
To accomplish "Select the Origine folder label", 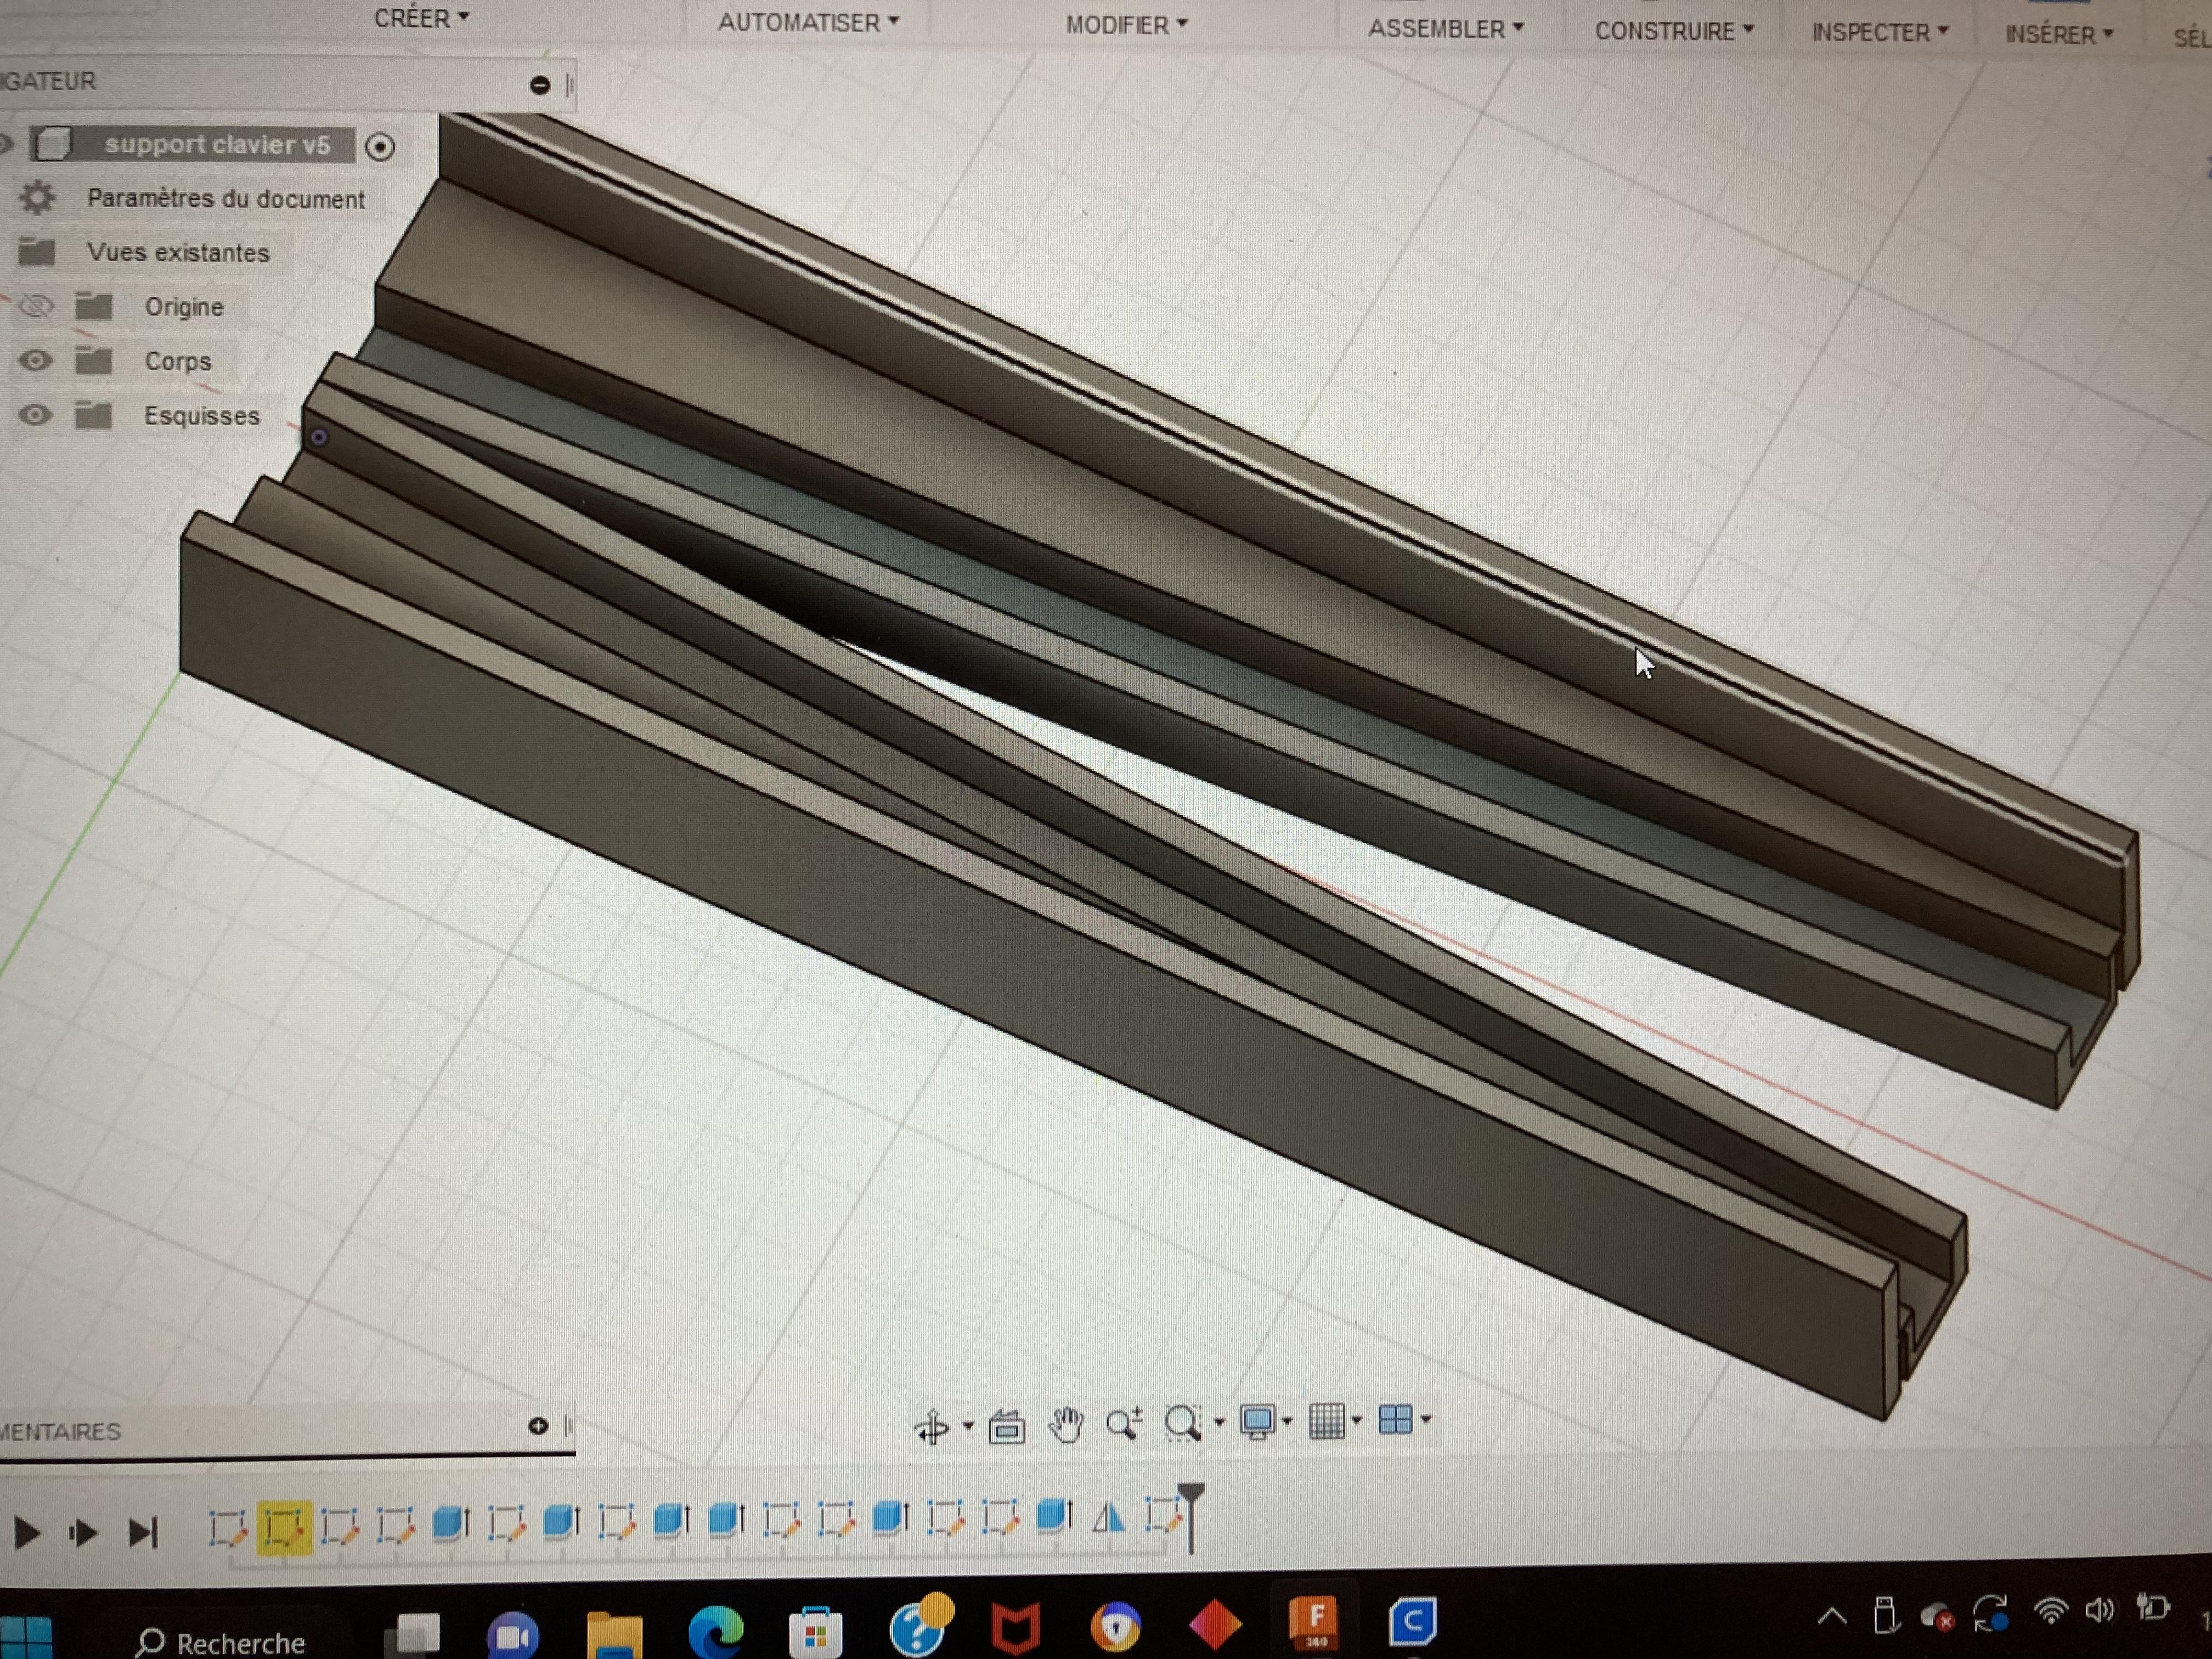I will [x=184, y=307].
